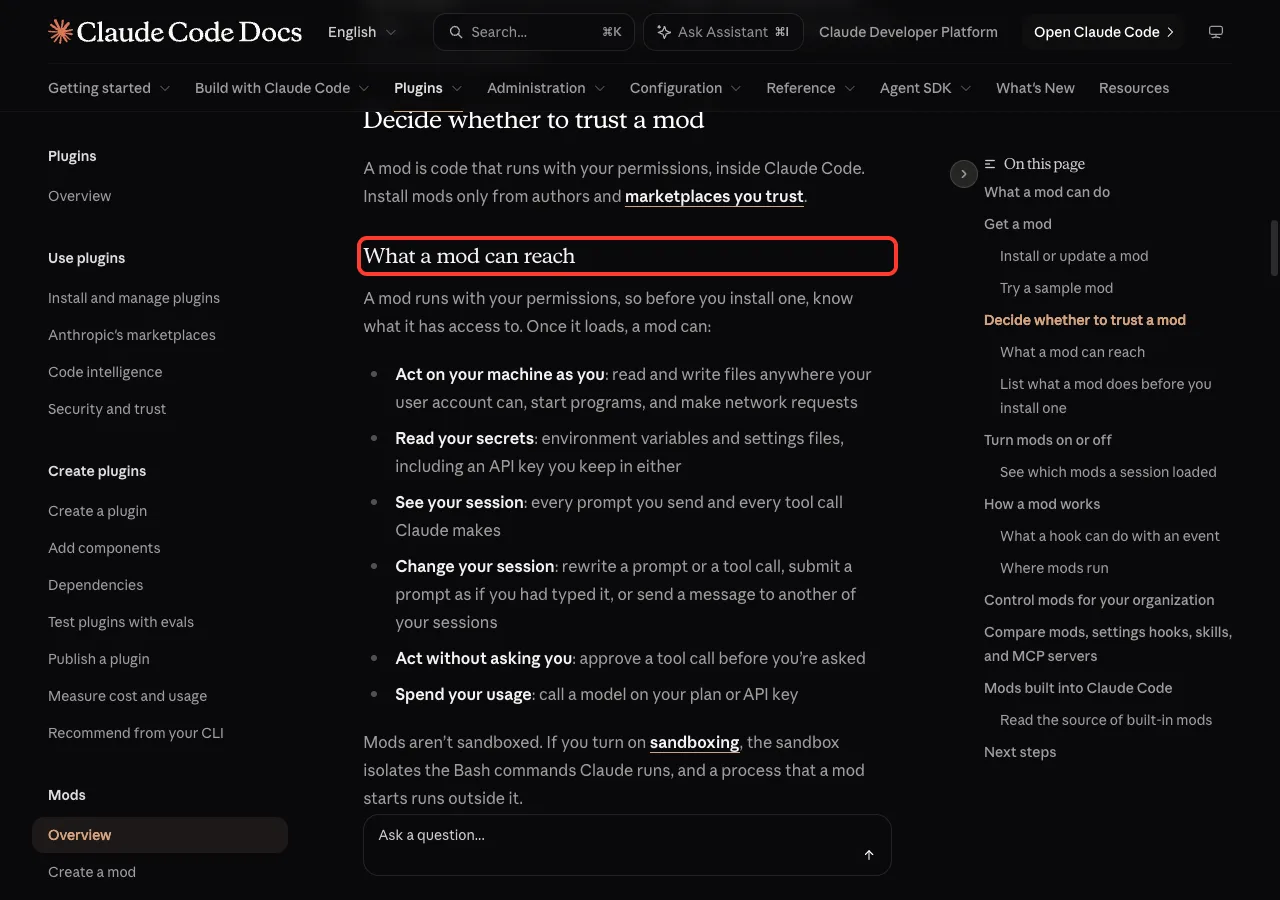Click the Ask a question input box
The width and height of the screenshot is (1280, 900).
(x=627, y=845)
